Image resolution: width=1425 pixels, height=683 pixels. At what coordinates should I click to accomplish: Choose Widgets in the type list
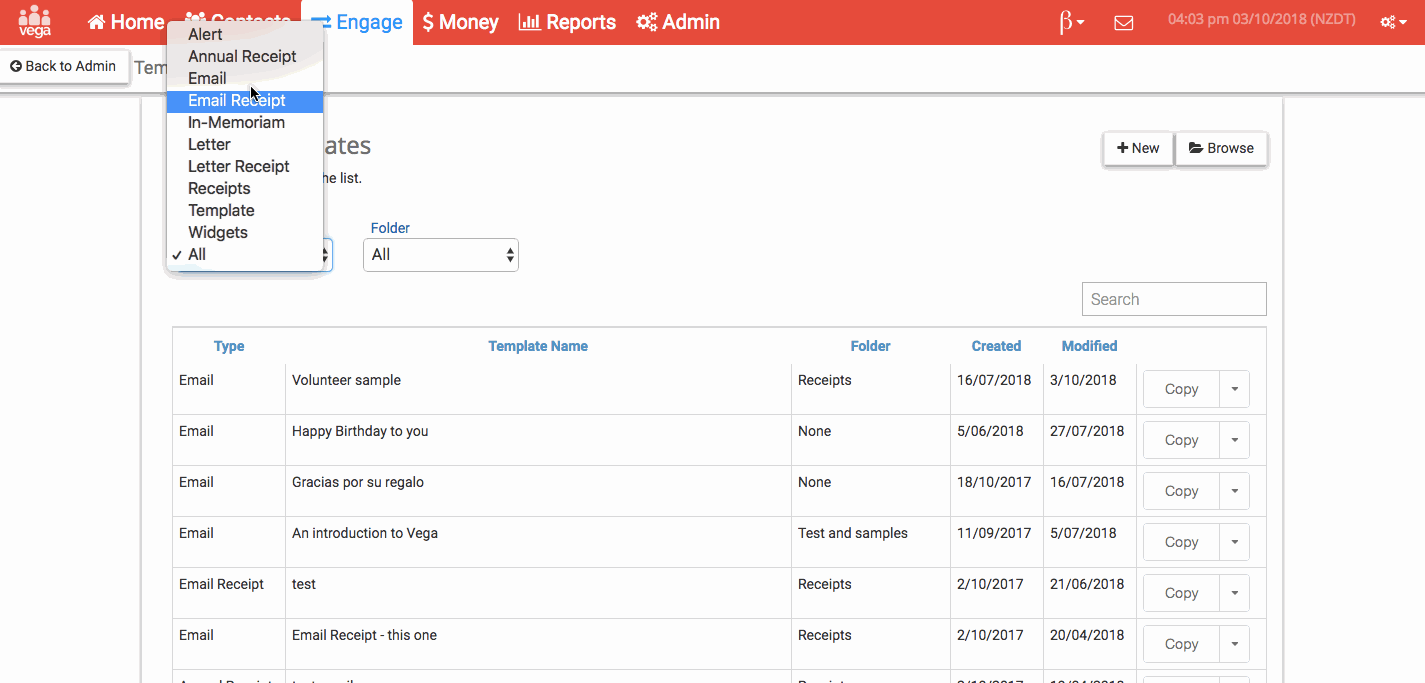point(245,232)
